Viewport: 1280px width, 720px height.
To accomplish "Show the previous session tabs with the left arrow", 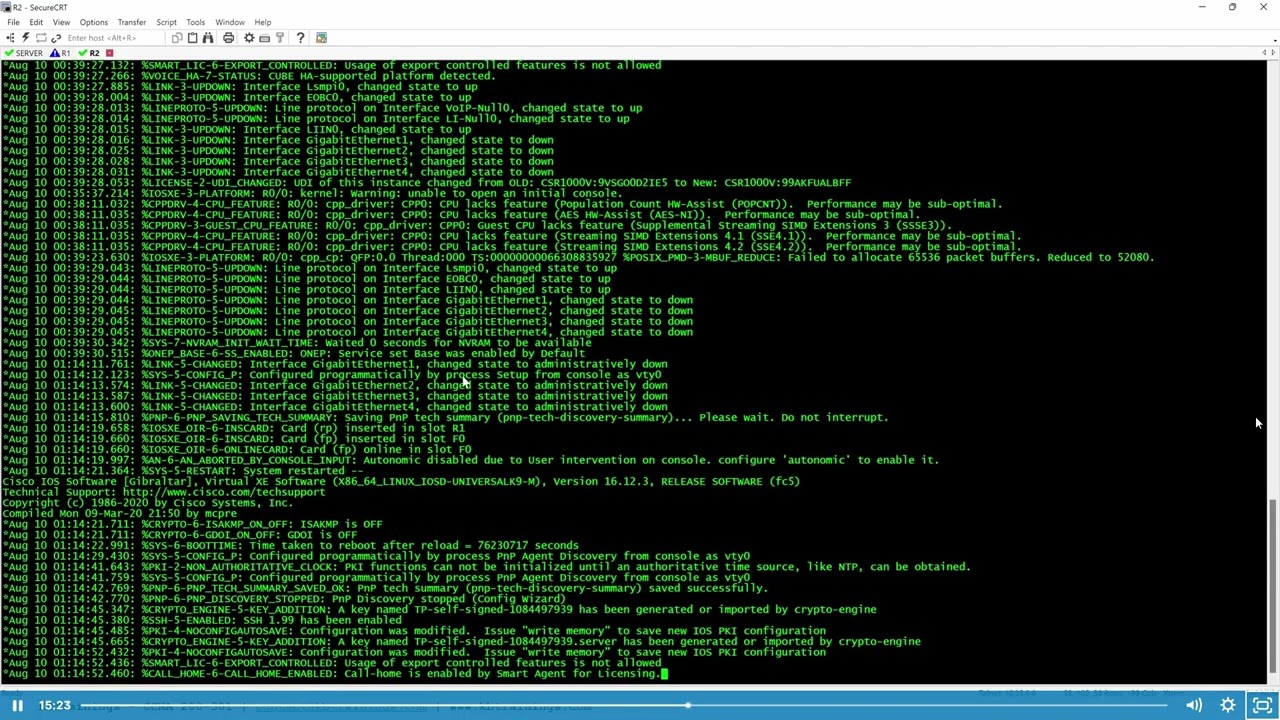I will click(1263, 53).
